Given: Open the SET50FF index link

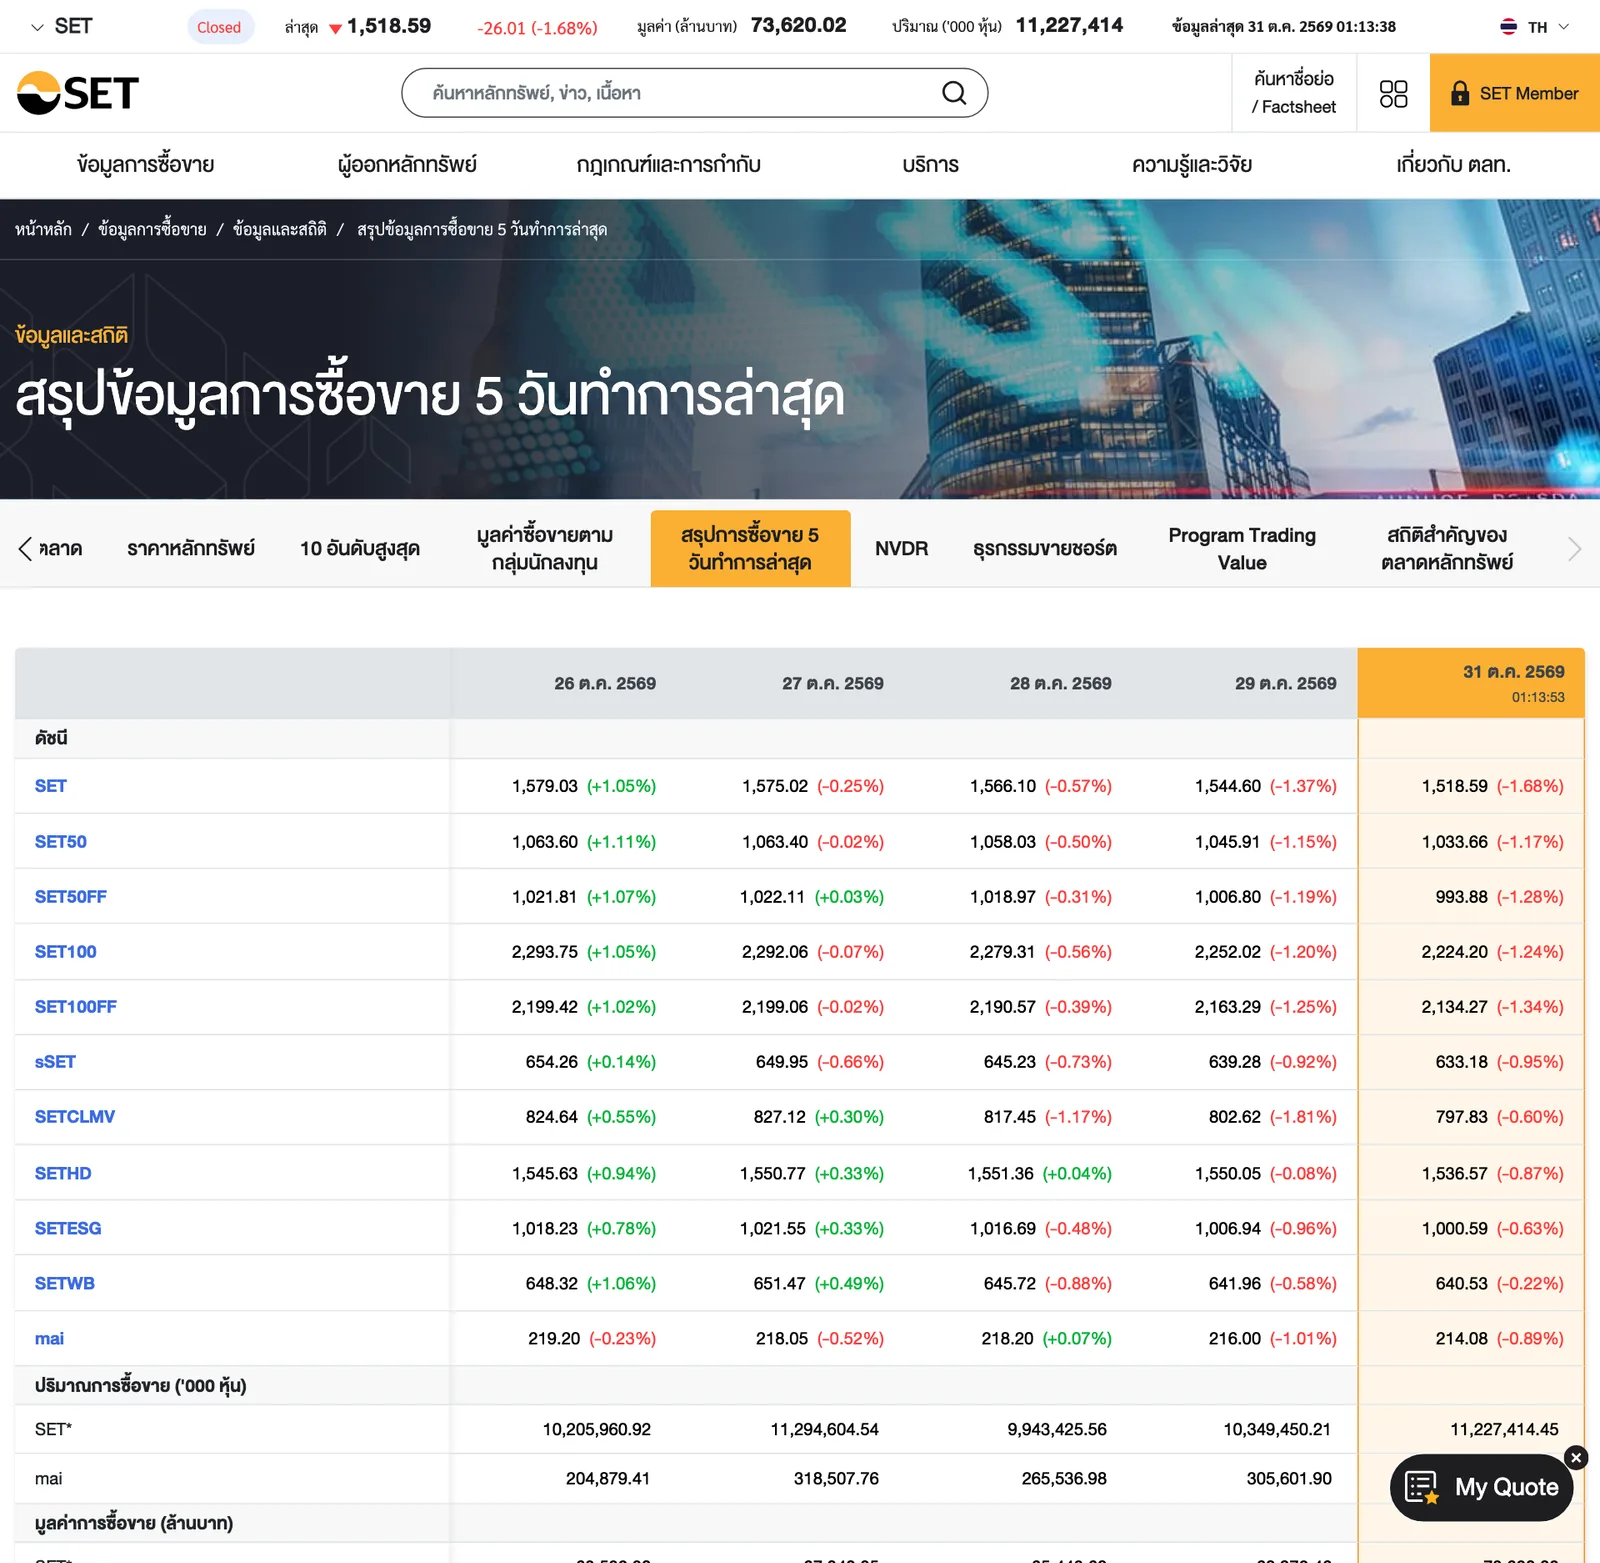Looking at the screenshot, I should (x=70, y=897).
